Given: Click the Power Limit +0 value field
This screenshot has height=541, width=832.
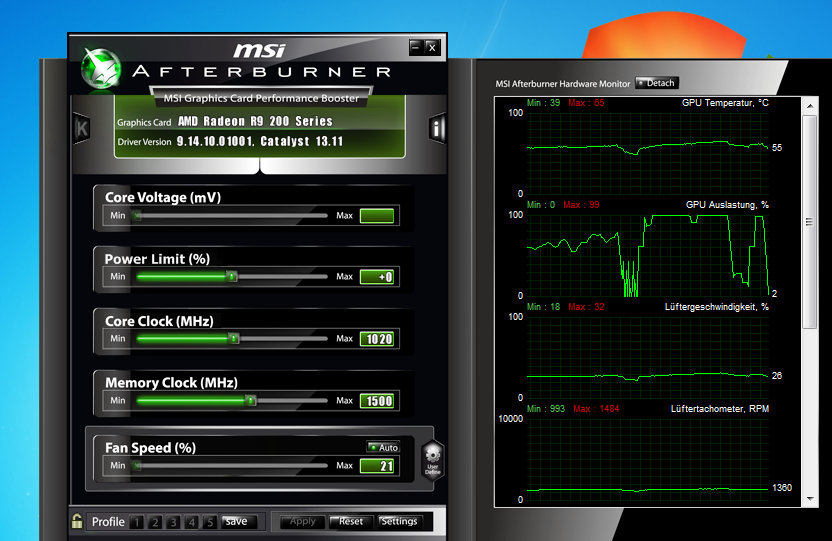Looking at the screenshot, I should (x=377, y=277).
